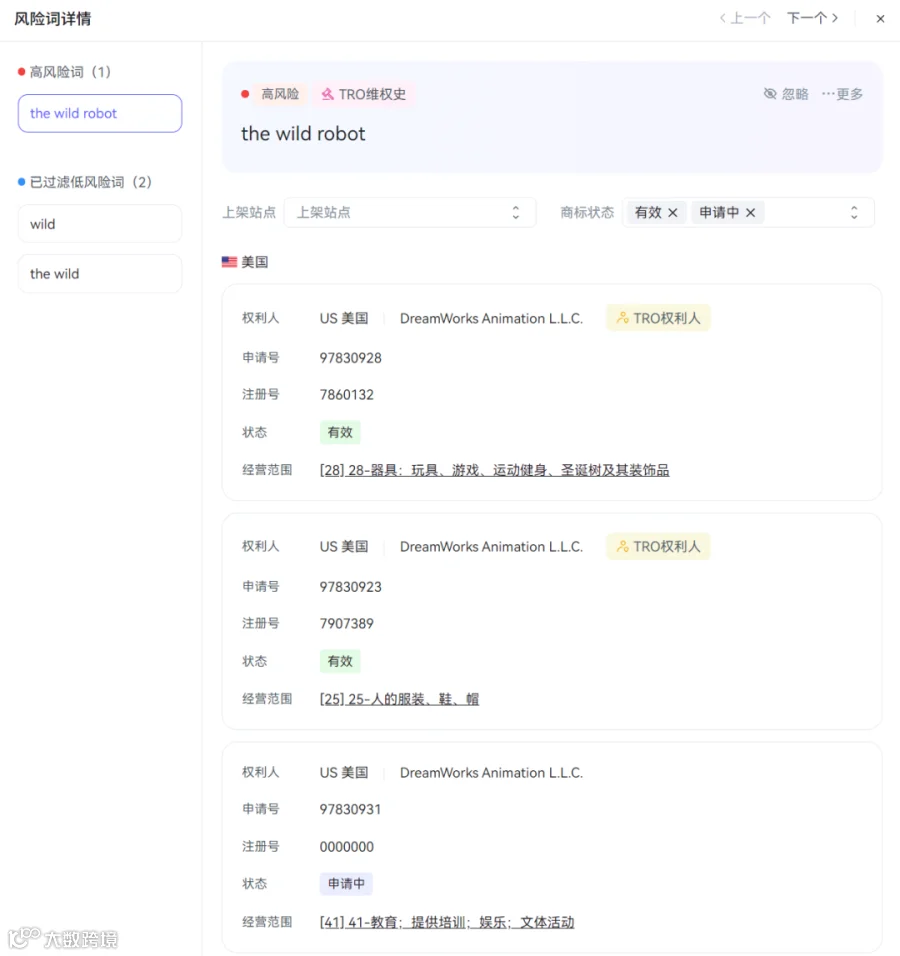Click the 申请中 status badge
Screen dimensions: 900x956
346,883
